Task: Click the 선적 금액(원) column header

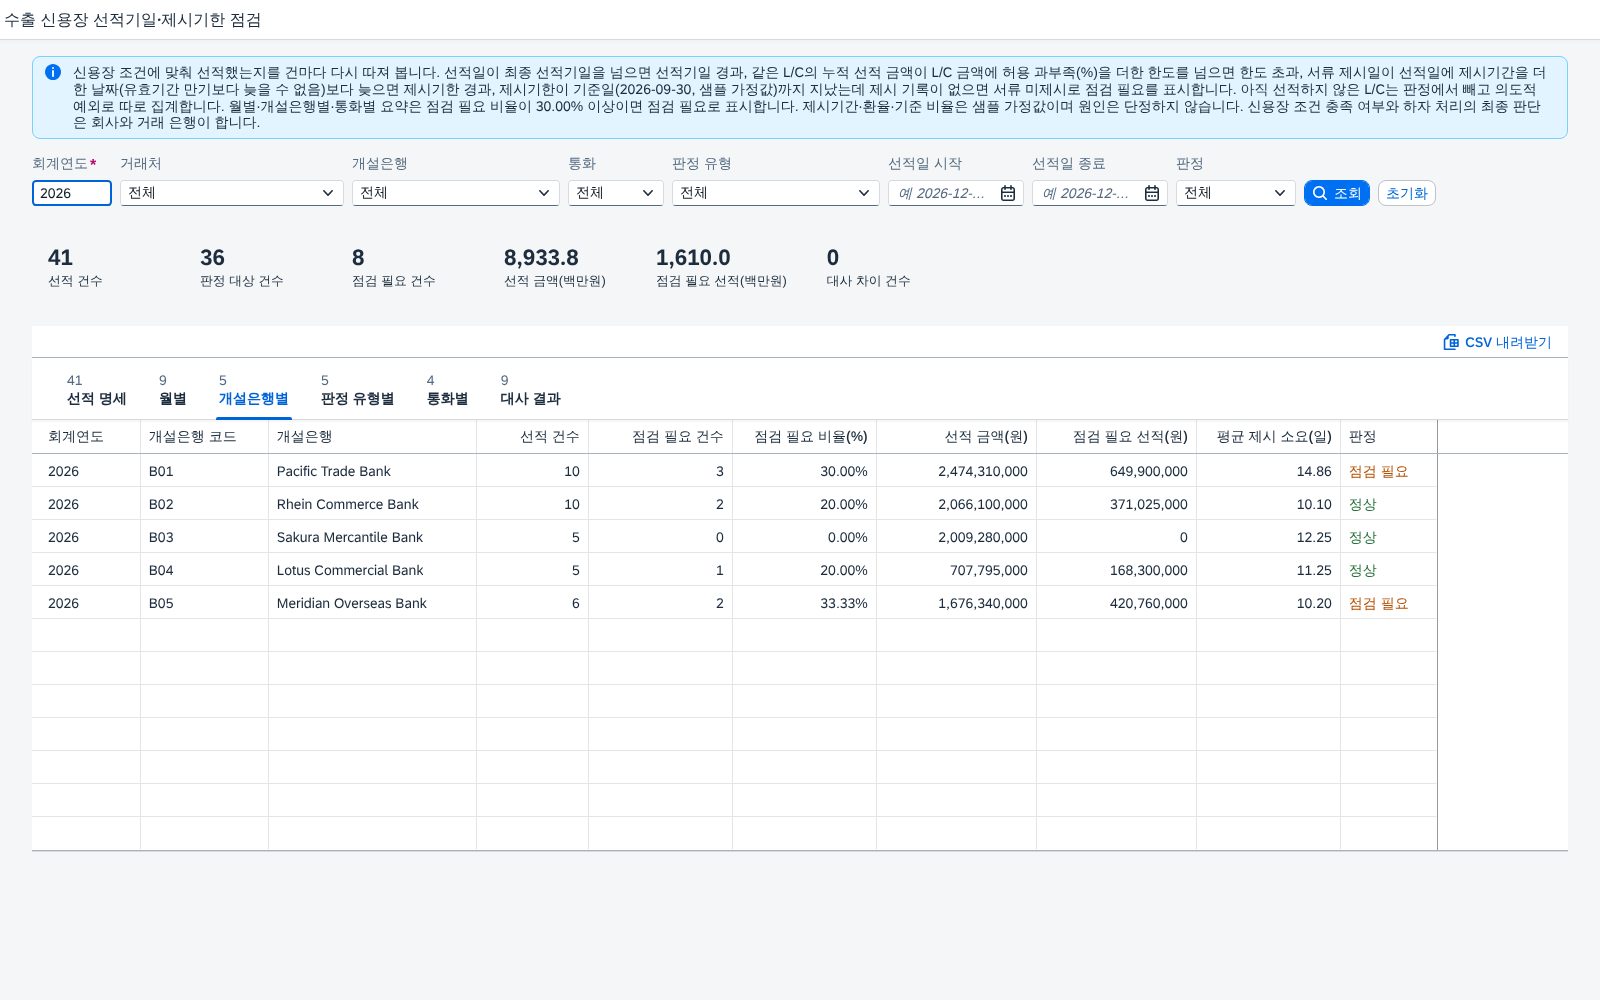Action: click(x=956, y=437)
